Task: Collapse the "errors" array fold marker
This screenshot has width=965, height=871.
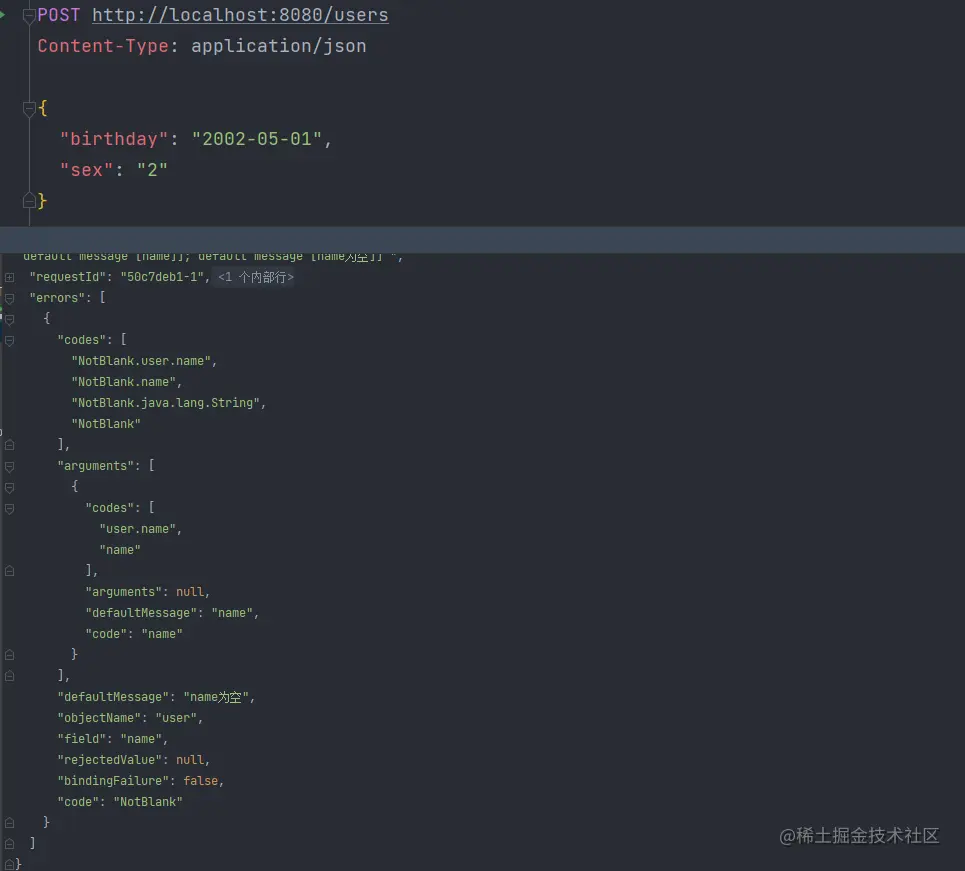Action: (x=10, y=299)
